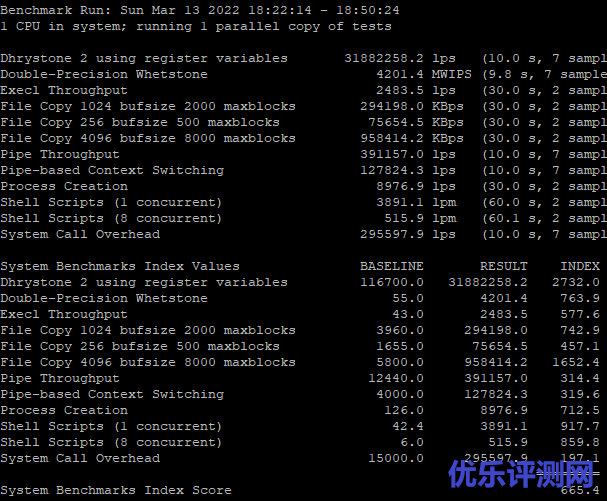The width and height of the screenshot is (607, 501).
Task: Click the 'System Benchmarks Index Values' heading
Action: point(120,266)
